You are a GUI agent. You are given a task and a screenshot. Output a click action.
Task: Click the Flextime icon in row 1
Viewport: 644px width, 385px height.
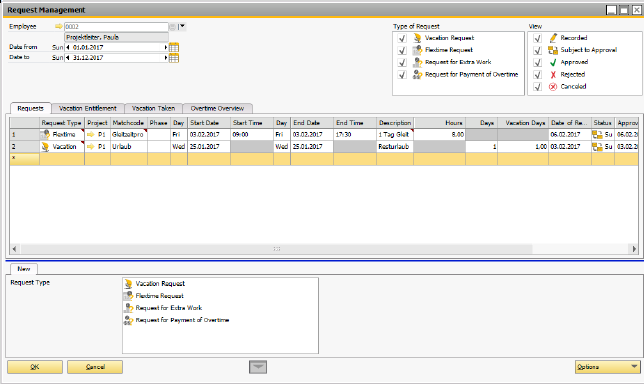(45, 134)
